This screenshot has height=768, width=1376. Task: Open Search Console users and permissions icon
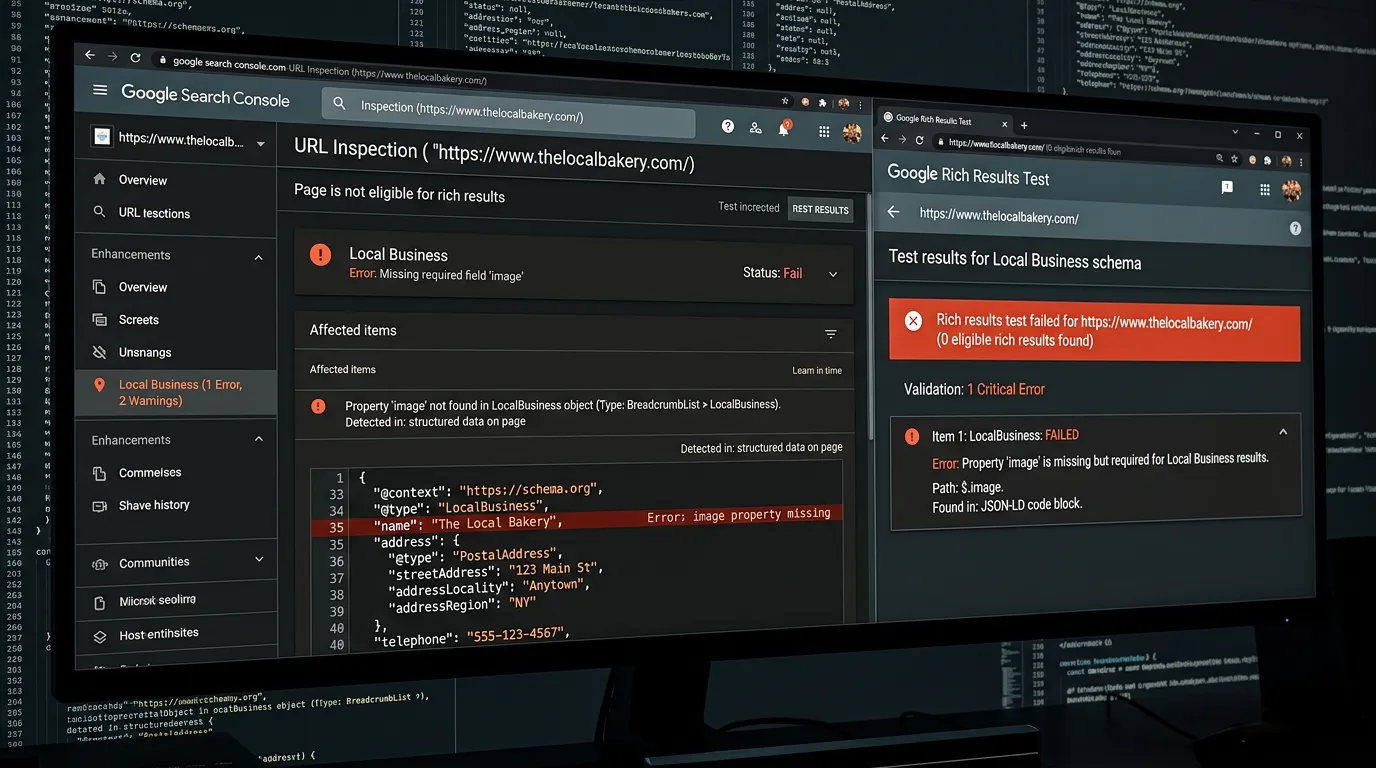click(756, 128)
